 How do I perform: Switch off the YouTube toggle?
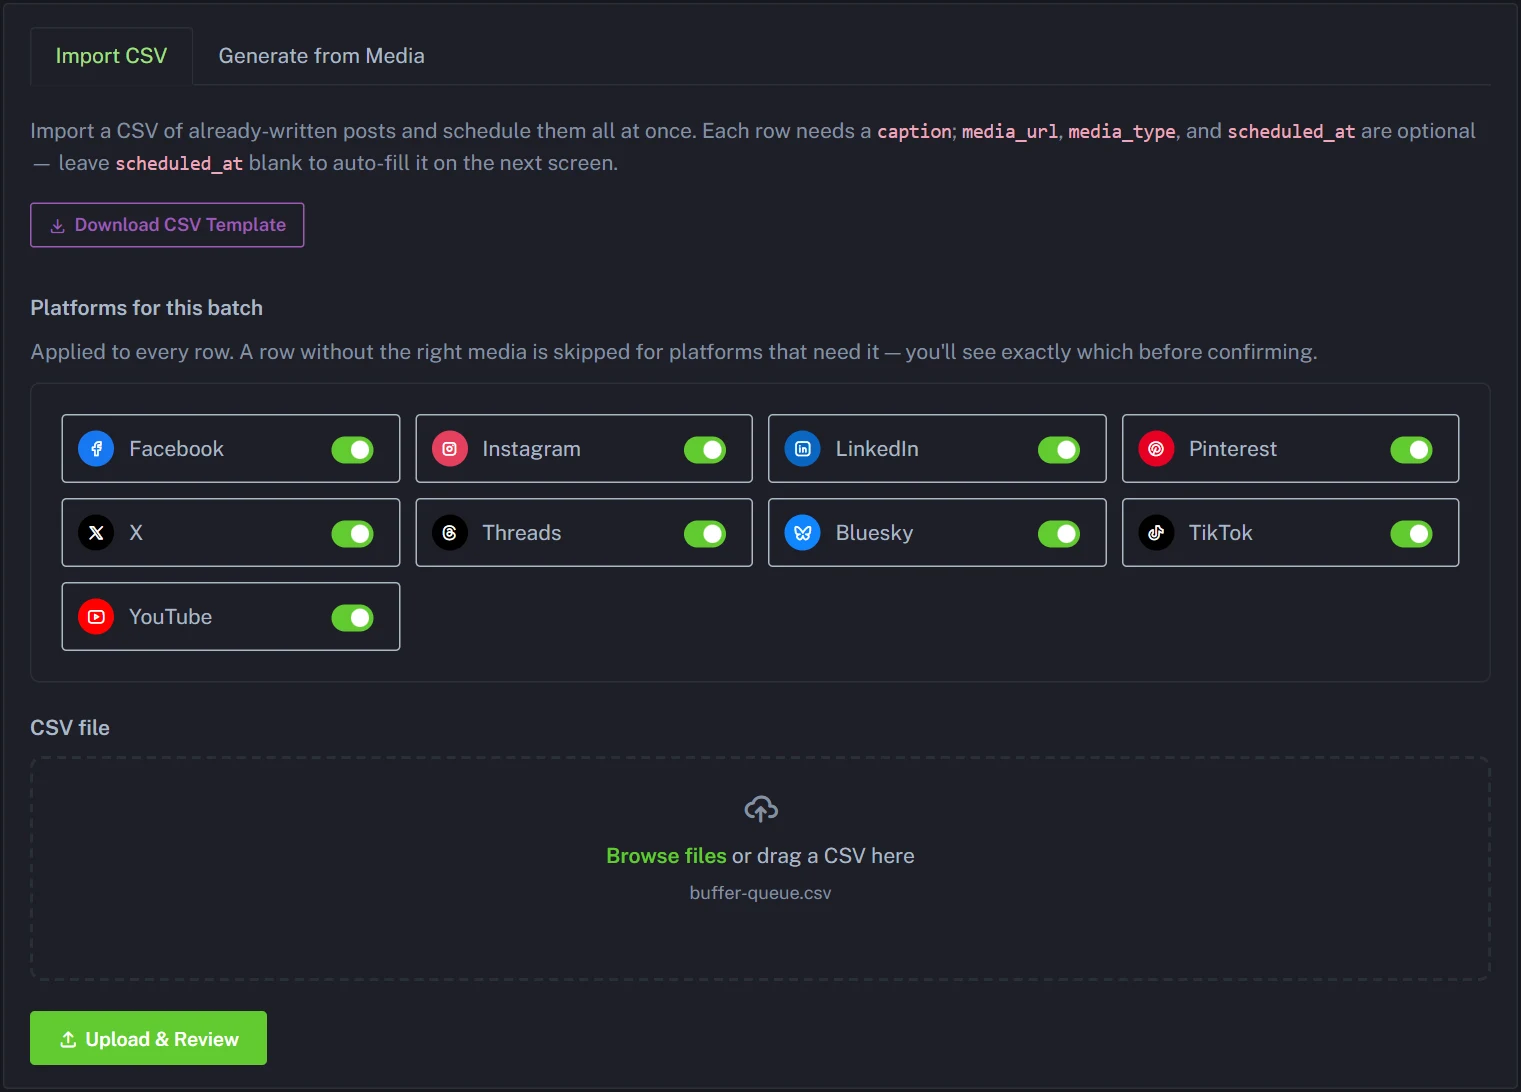(x=353, y=618)
